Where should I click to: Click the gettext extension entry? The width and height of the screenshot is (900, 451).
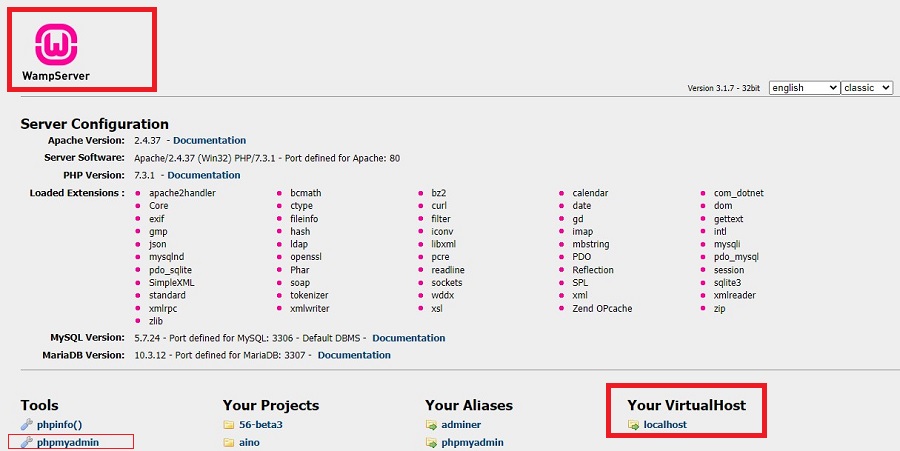[728, 219]
